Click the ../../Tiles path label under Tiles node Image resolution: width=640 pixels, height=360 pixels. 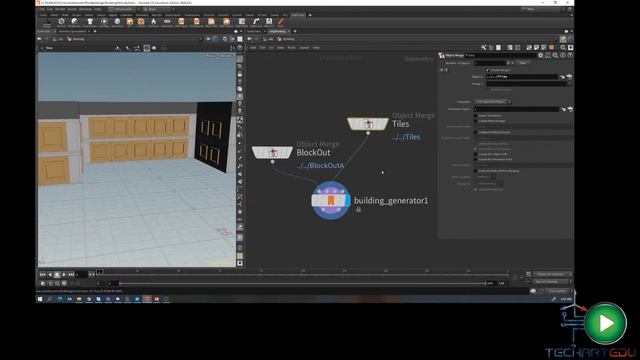click(x=406, y=137)
